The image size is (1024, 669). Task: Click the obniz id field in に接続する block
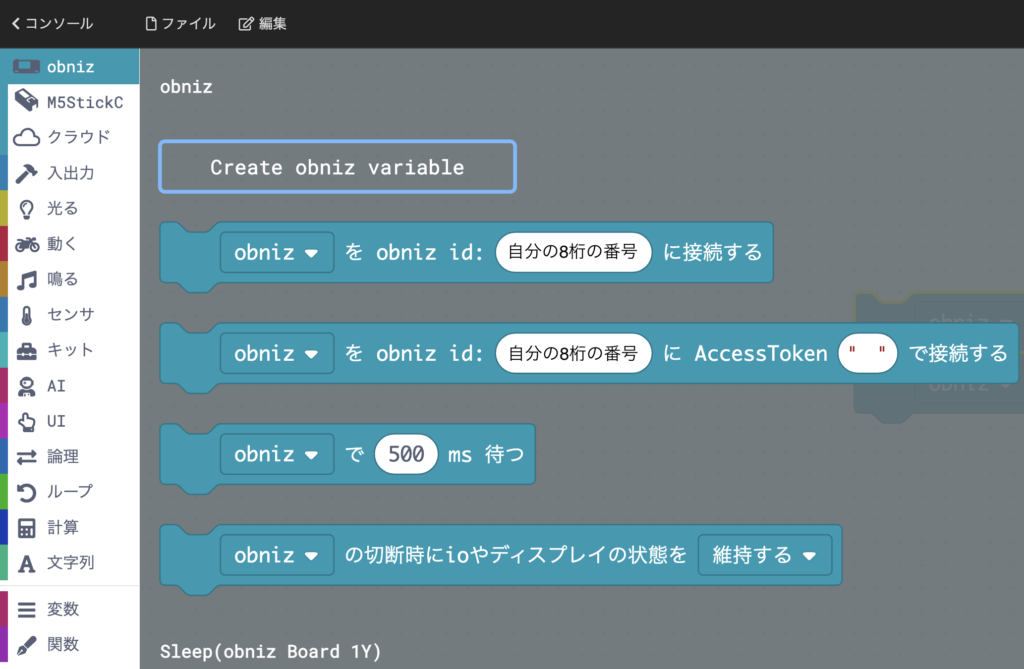[573, 252]
